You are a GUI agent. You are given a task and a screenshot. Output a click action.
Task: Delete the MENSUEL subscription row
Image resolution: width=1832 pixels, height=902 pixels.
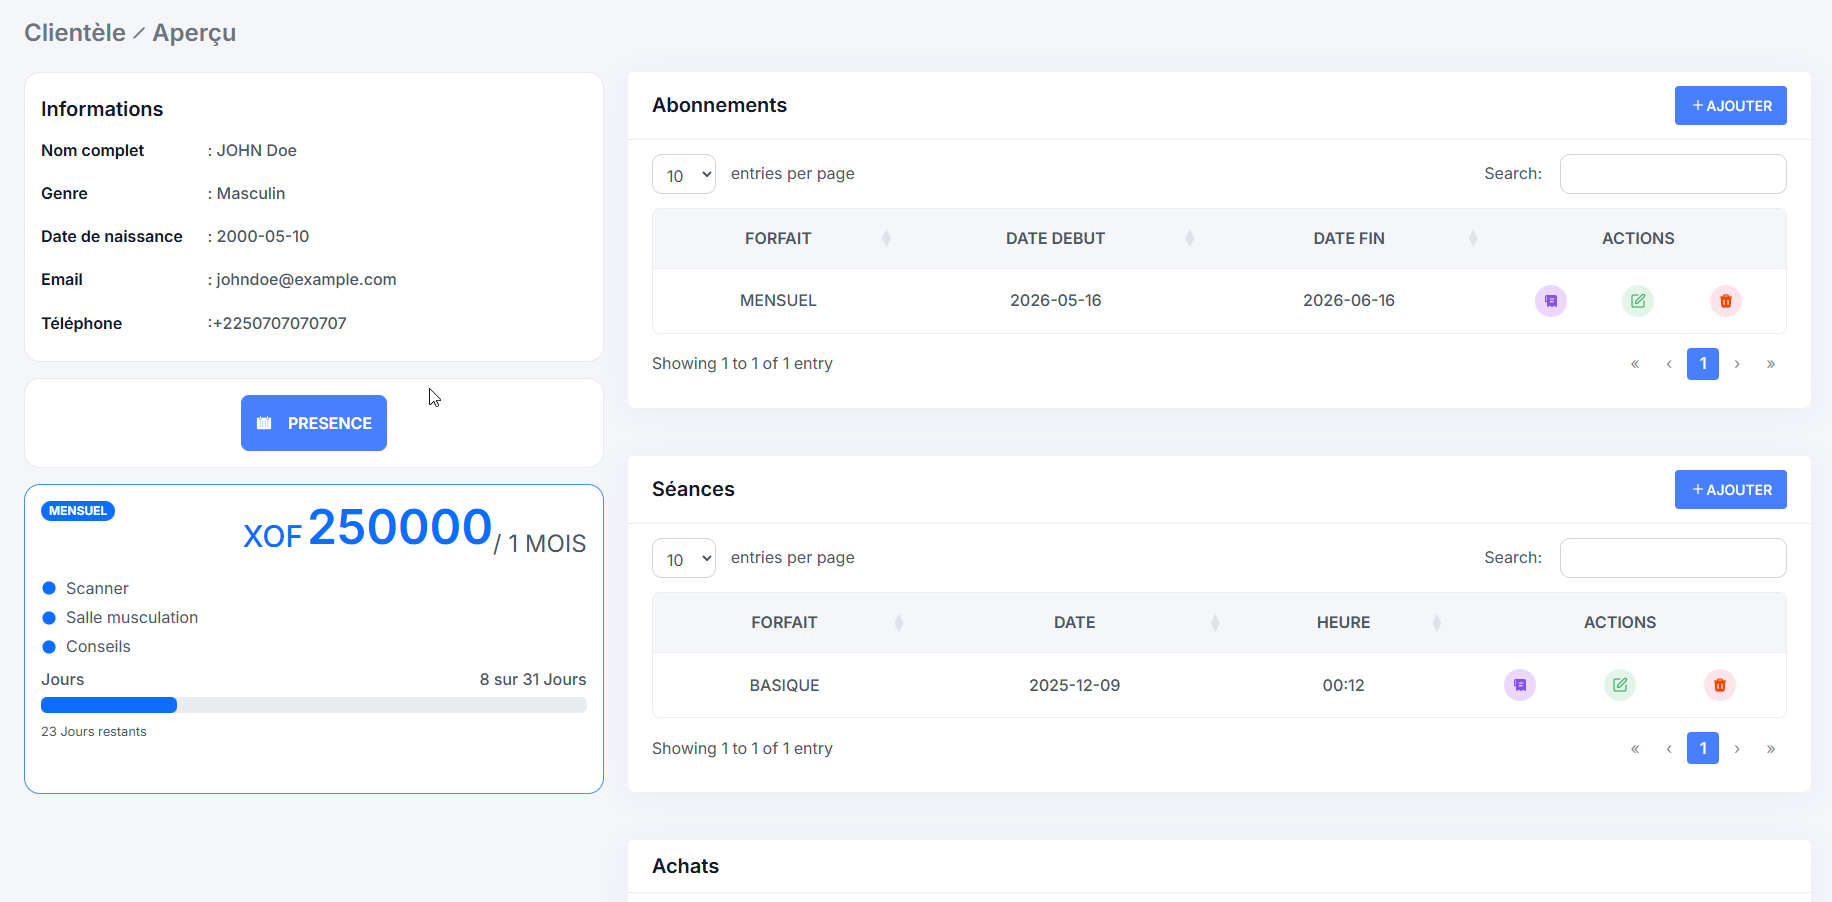pos(1725,301)
